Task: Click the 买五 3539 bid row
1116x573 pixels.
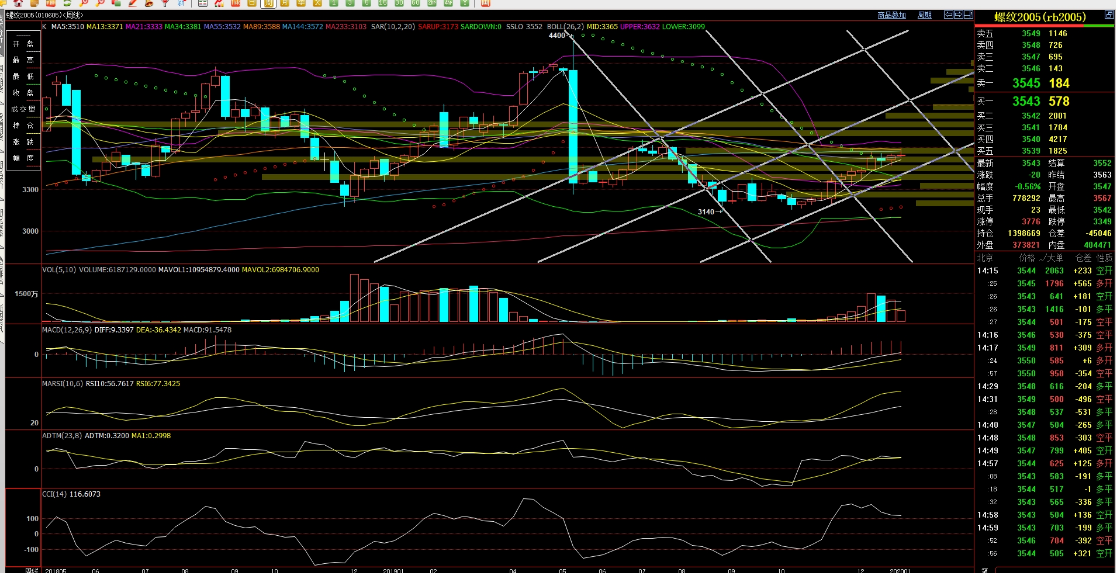Action: coord(1045,151)
